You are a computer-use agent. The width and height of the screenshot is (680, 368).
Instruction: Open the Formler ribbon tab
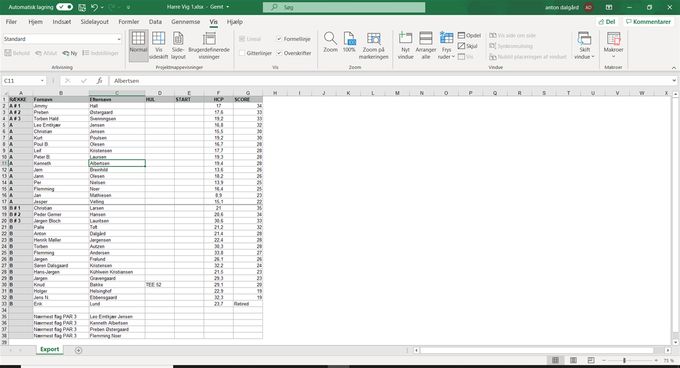pos(129,22)
